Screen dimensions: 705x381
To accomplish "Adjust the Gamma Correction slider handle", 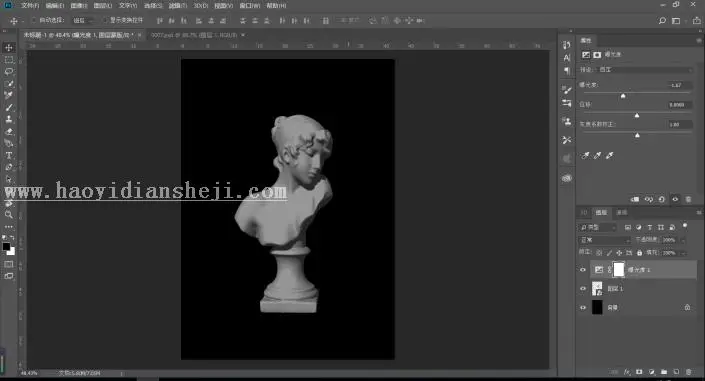I will point(637,135).
